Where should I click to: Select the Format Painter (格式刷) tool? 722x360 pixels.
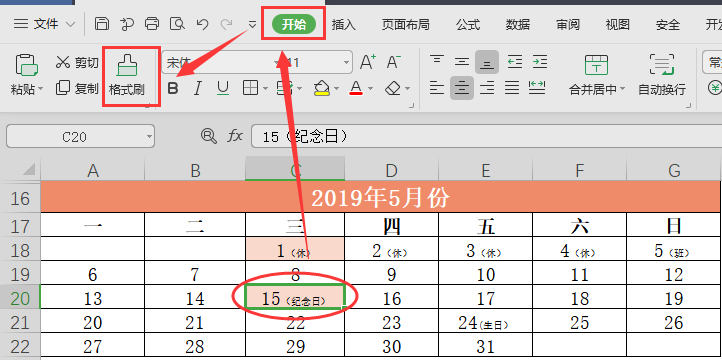tap(127, 75)
